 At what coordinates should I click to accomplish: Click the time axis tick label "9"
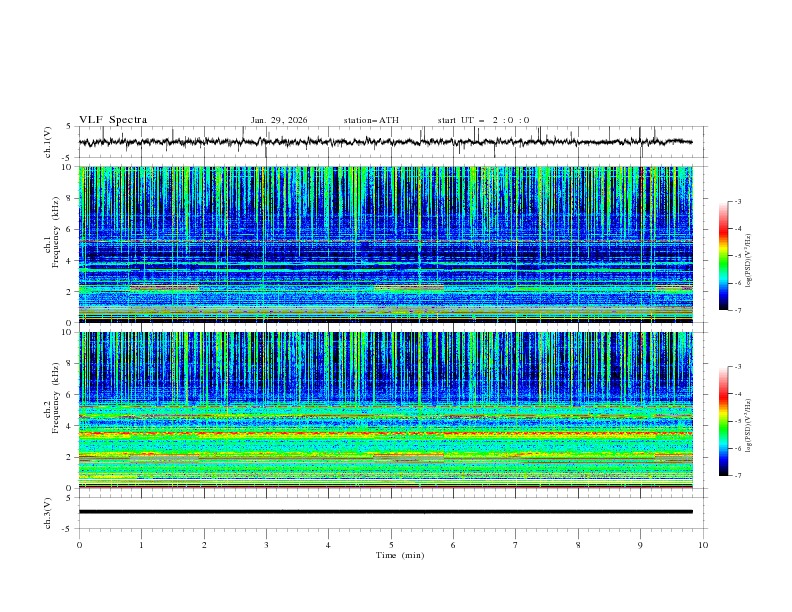point(640,545)
